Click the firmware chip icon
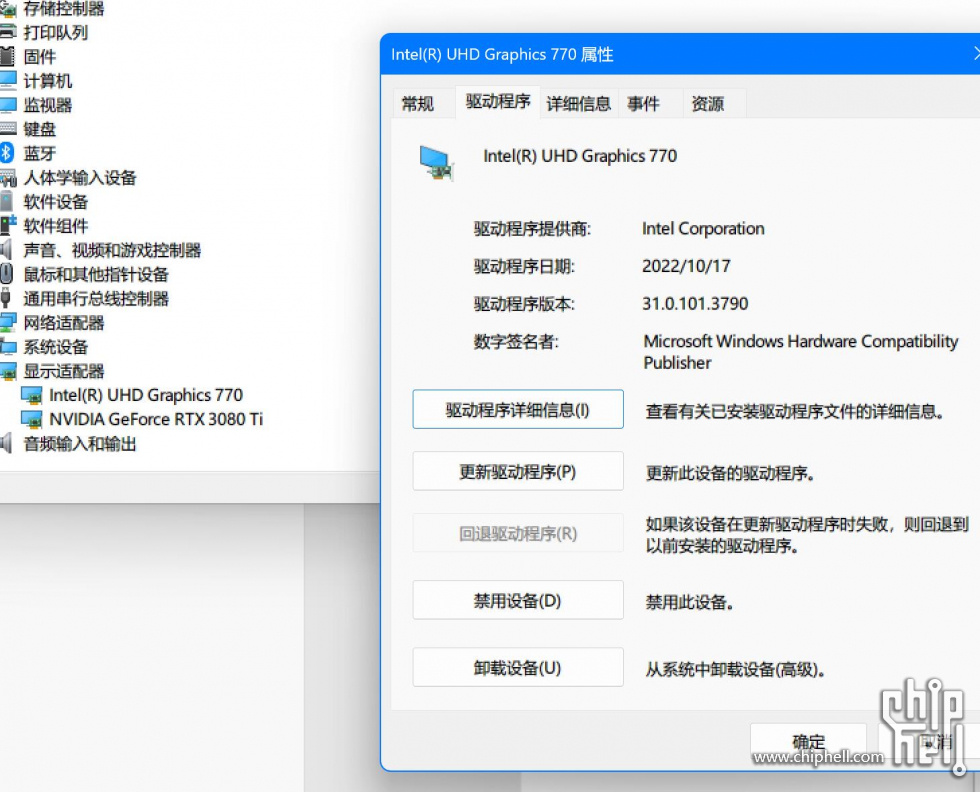Viewport: 980px width, 792px height. (x=7, y=56)
